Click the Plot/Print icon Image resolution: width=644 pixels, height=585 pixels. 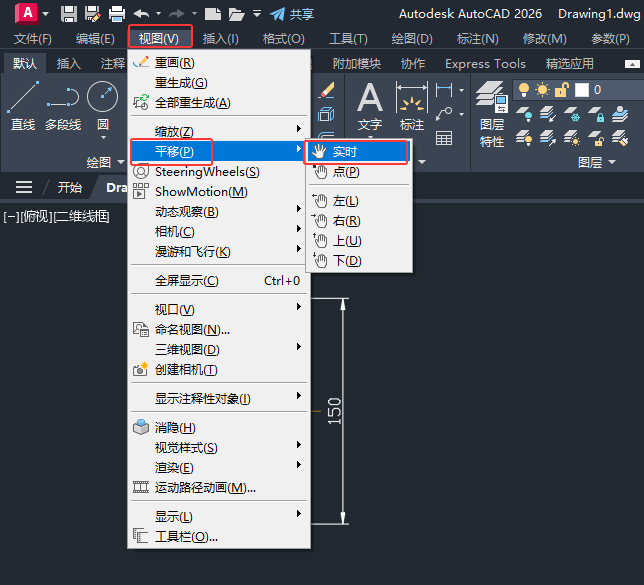(x=117, y=14)
